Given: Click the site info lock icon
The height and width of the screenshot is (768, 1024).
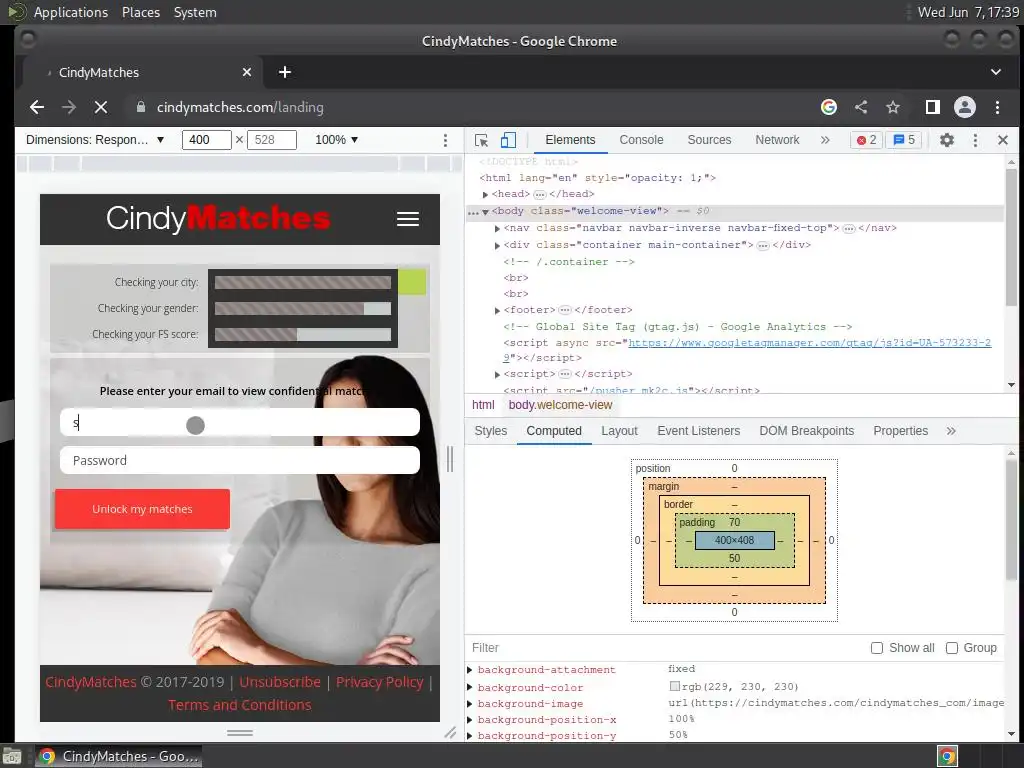Looking at the screenshot, I should point(140,107).
